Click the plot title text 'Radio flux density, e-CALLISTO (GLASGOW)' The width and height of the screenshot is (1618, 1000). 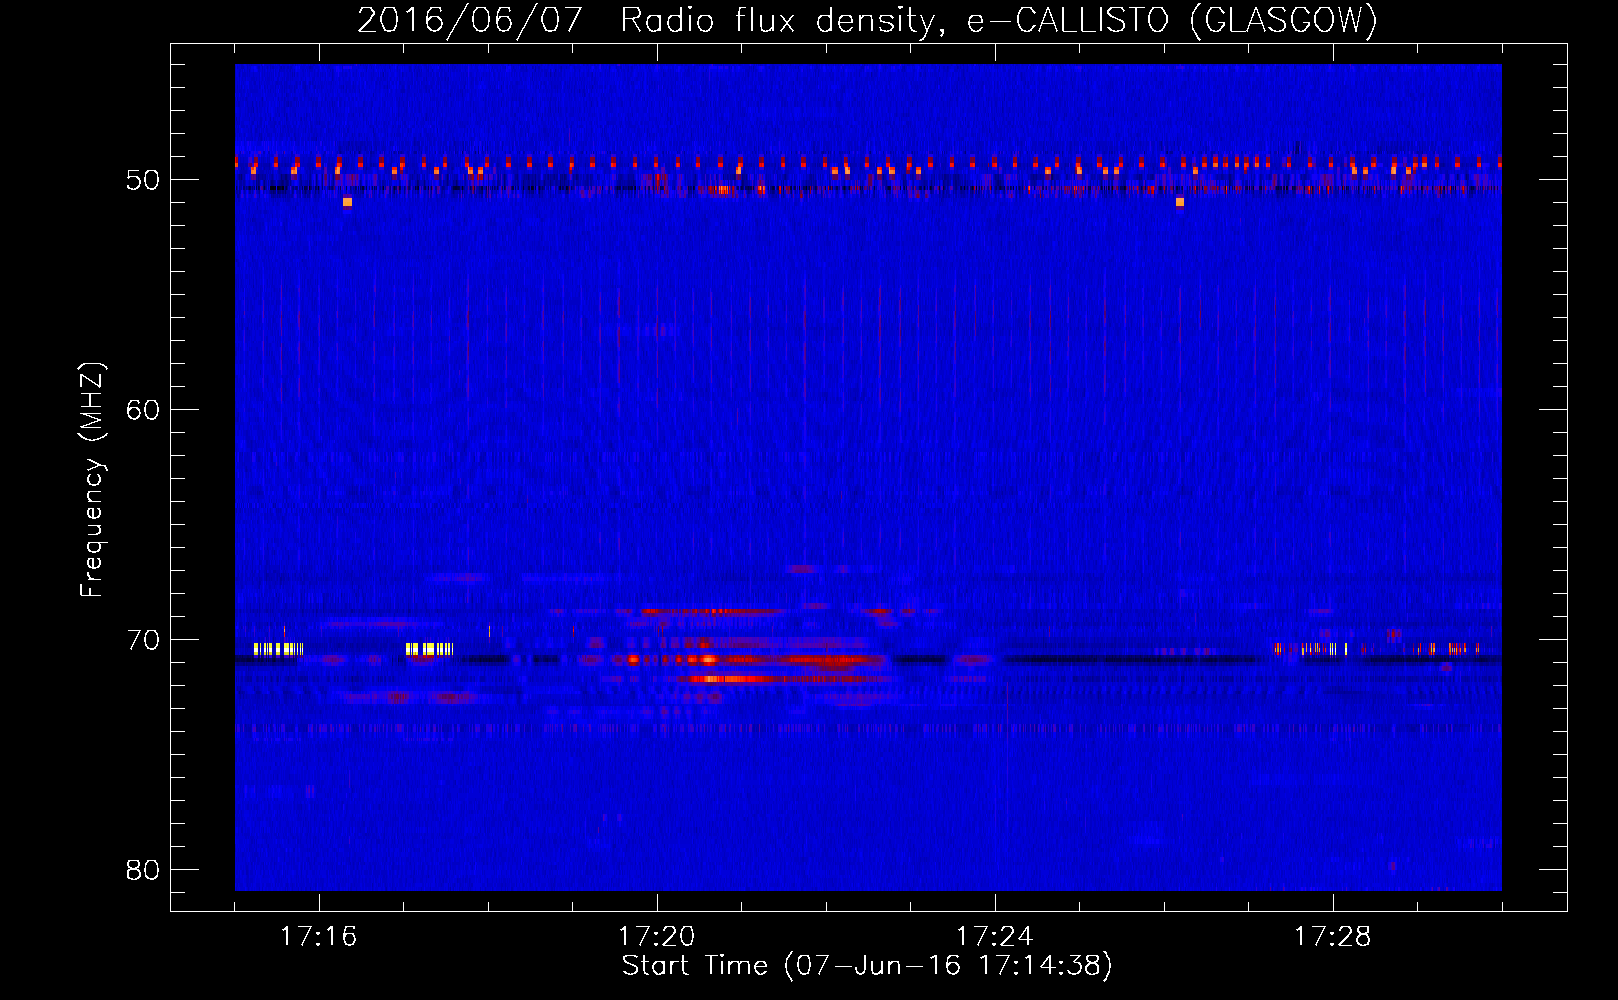click(999, 20)
